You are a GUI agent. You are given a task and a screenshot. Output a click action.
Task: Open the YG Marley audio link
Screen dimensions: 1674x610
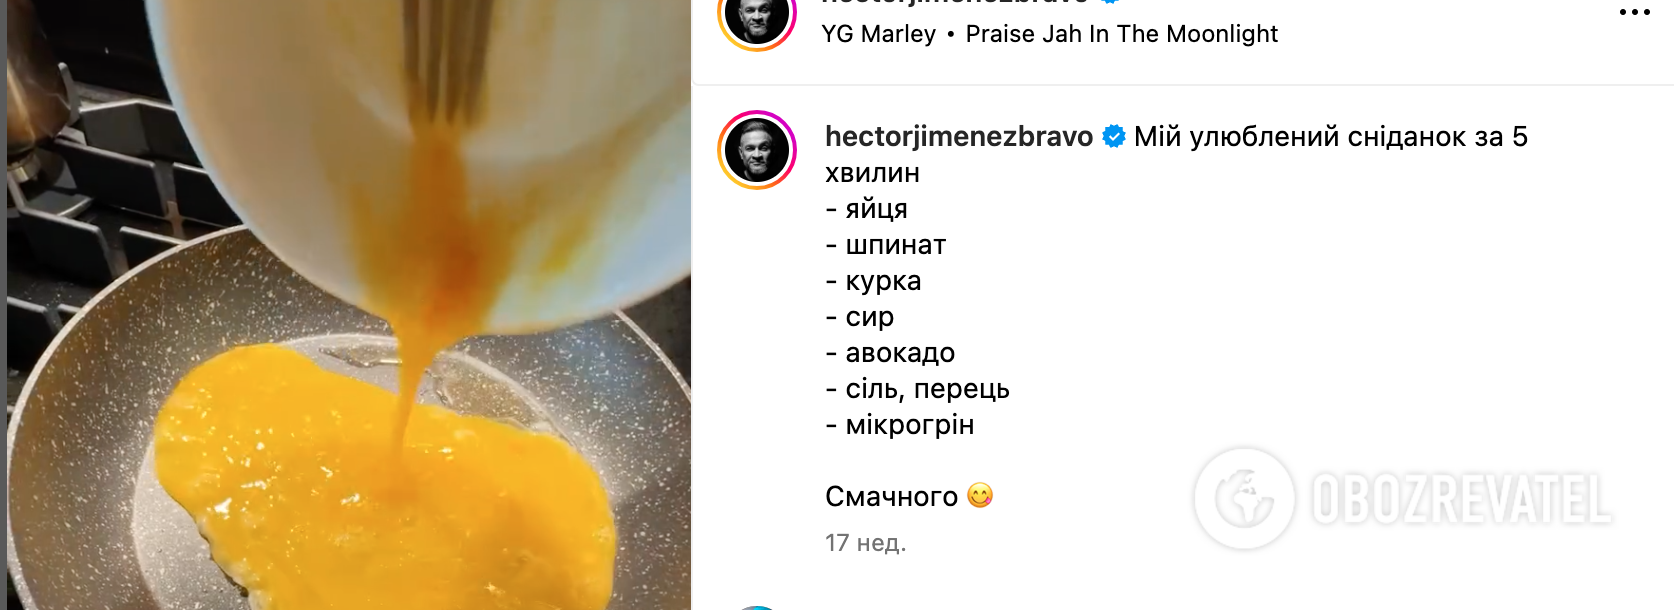(x=878, y=34)
